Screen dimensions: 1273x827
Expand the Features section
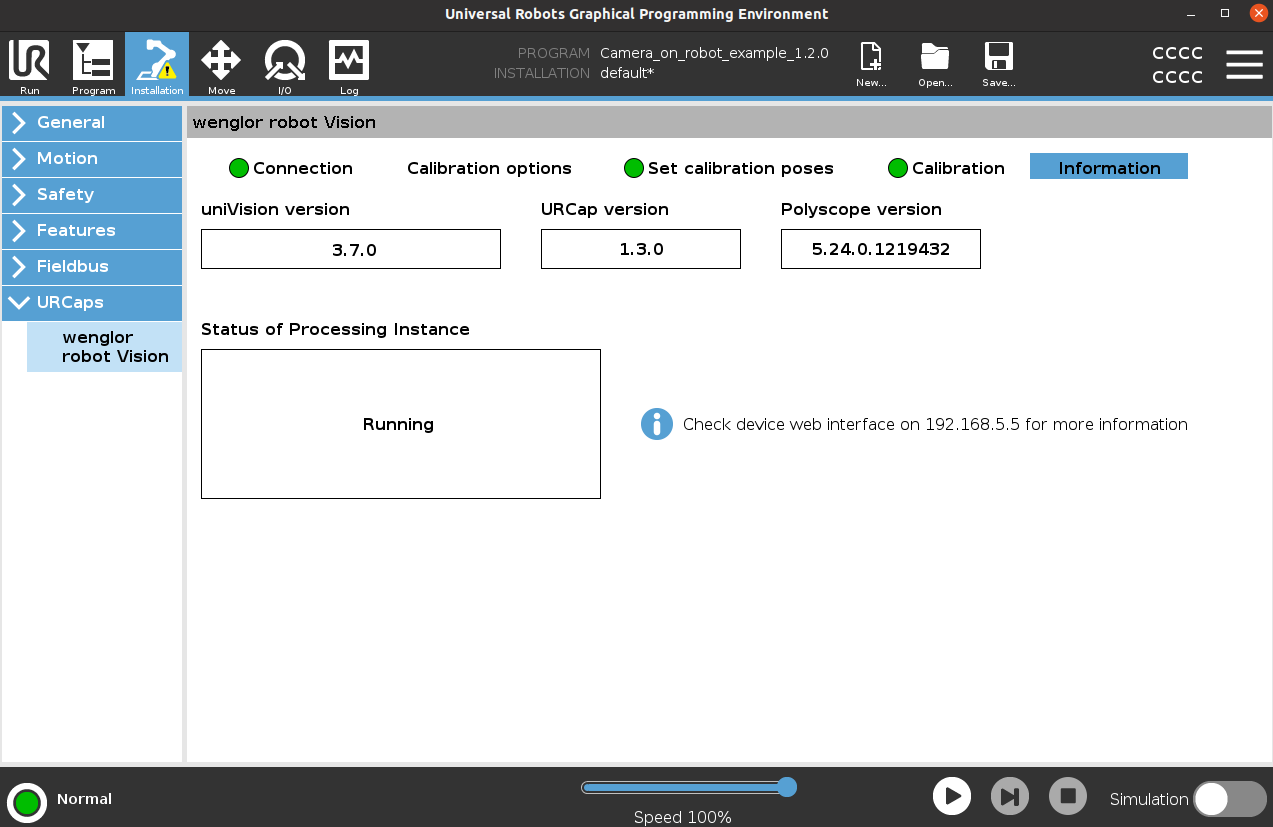92,231
